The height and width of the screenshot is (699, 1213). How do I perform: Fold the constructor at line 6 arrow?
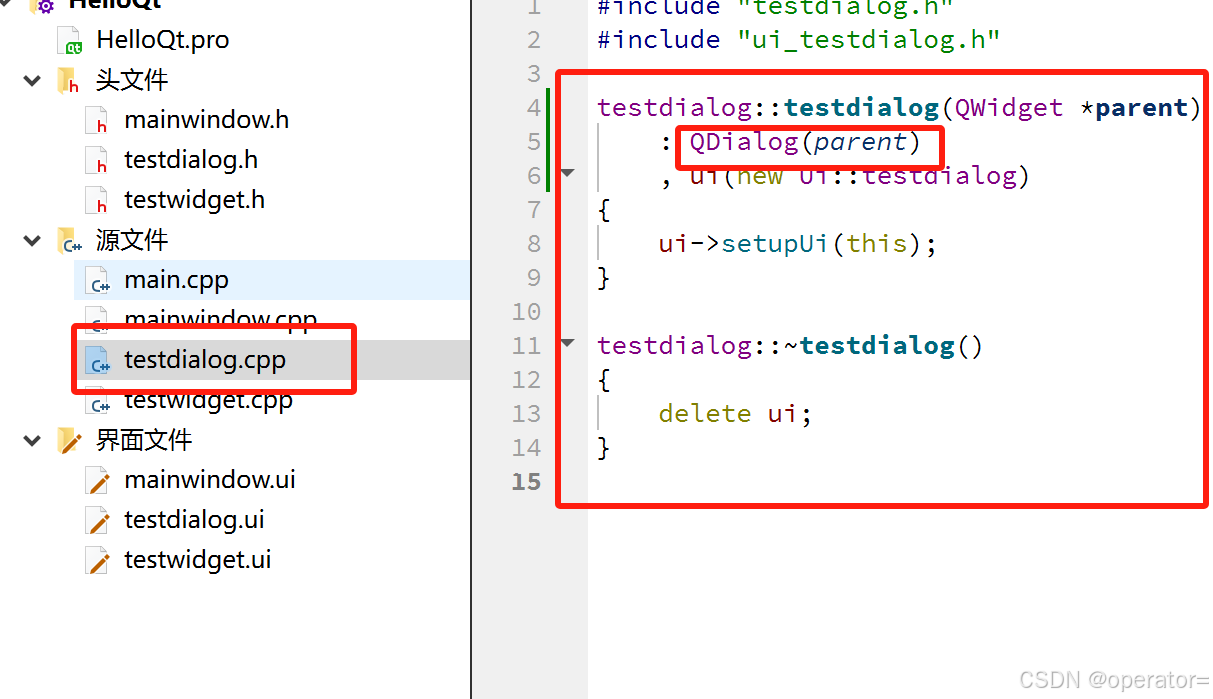click(x=568, y=173)
